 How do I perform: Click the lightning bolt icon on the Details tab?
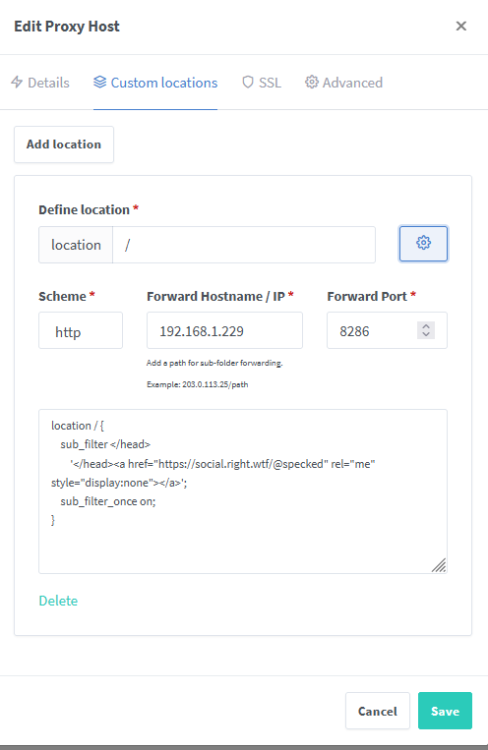pyautogui.click(x=17, y=82)
